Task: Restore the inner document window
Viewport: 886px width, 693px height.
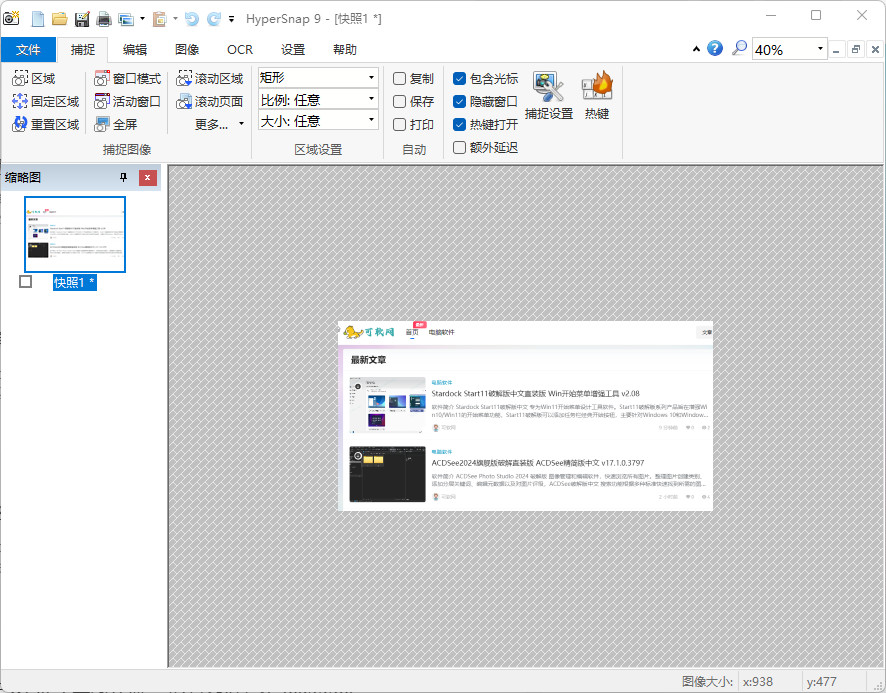Action: (856, 50)
